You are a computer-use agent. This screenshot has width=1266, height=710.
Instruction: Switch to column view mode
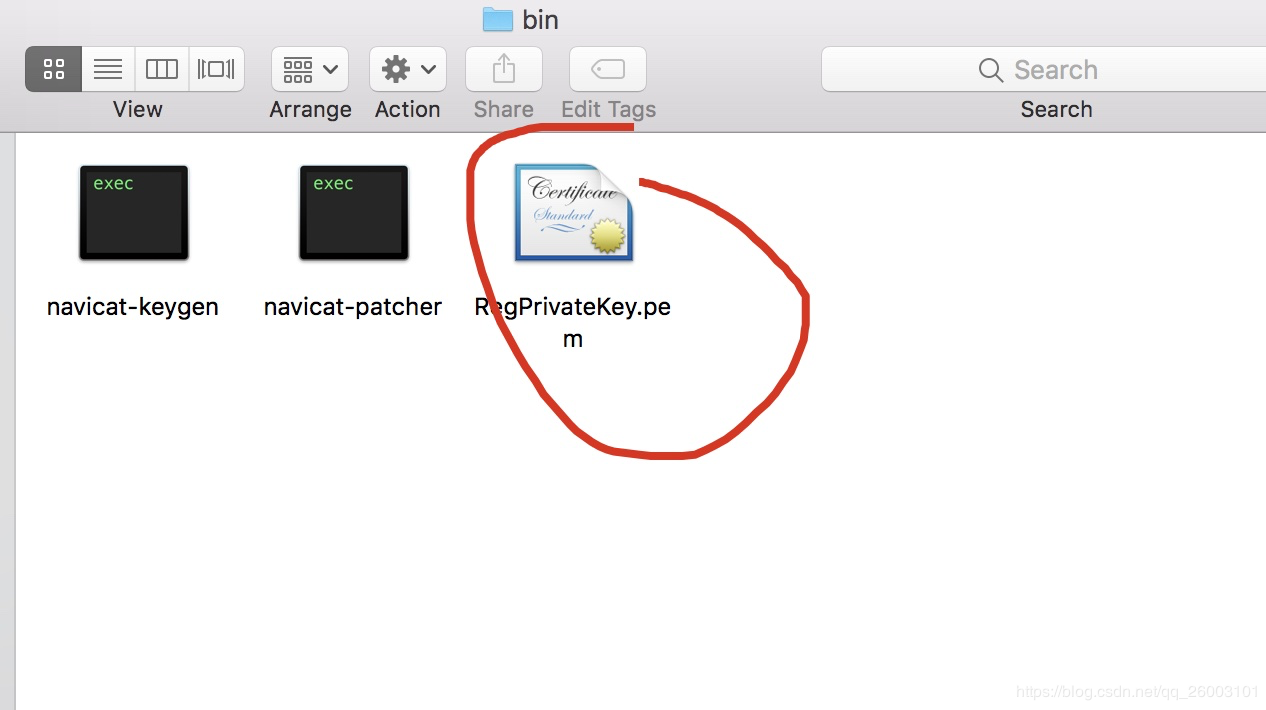coord(162,69)
